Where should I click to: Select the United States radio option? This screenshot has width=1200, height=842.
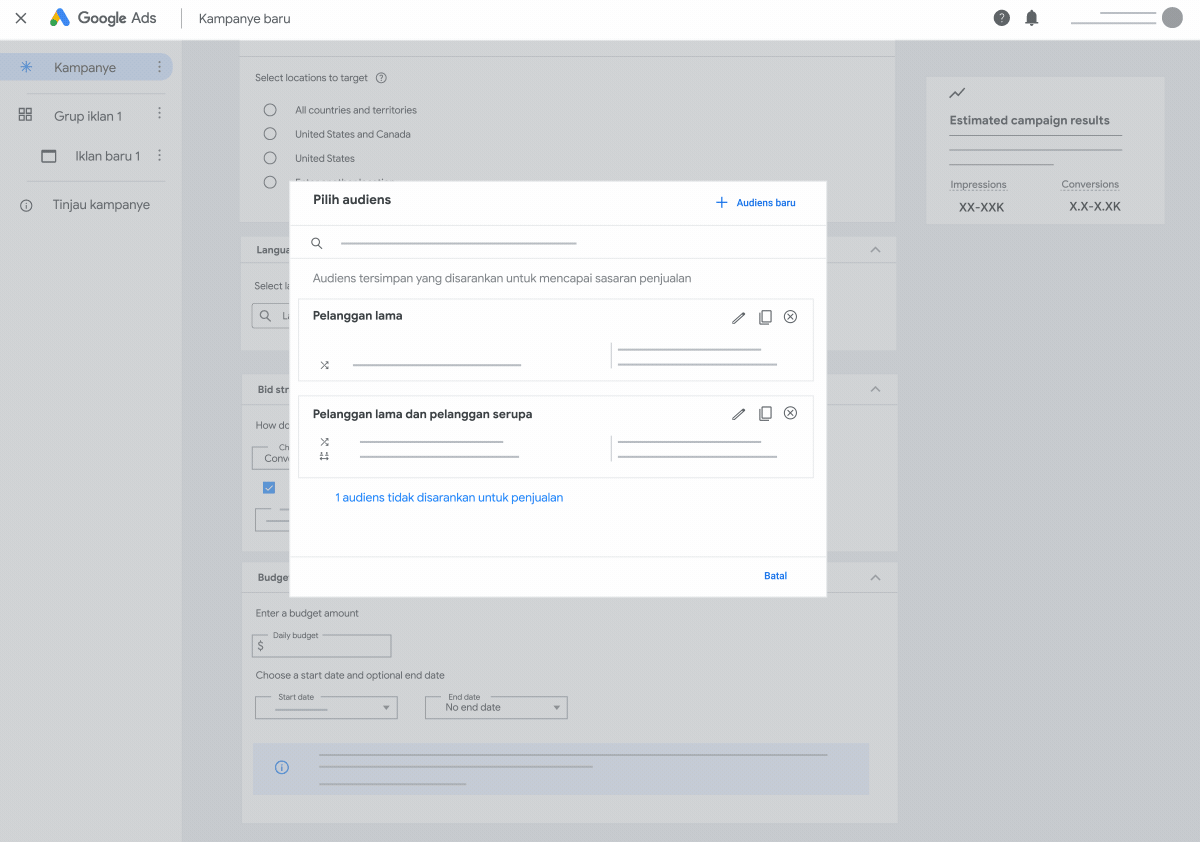pos(270,158)
